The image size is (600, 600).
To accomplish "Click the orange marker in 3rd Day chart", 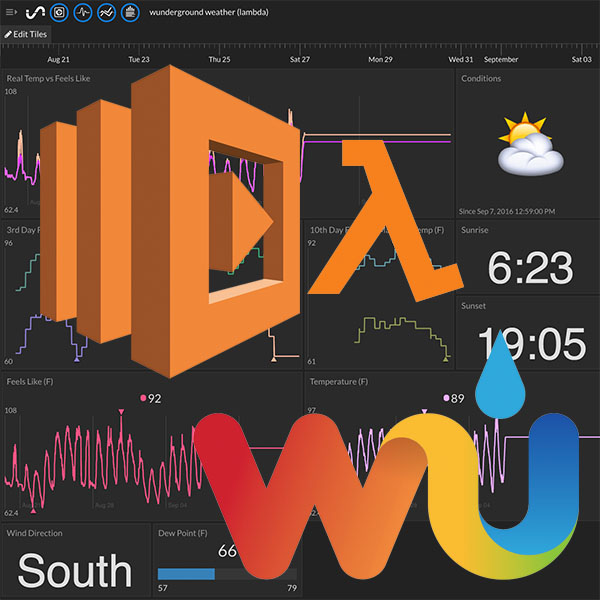I will [x=274, y=359].
